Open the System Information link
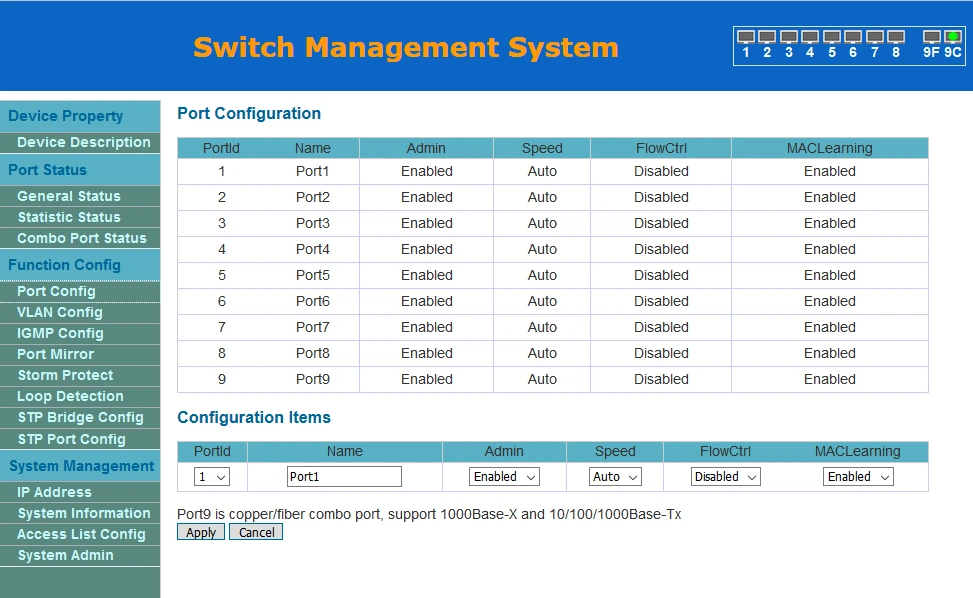 click(x=83, y=513)
